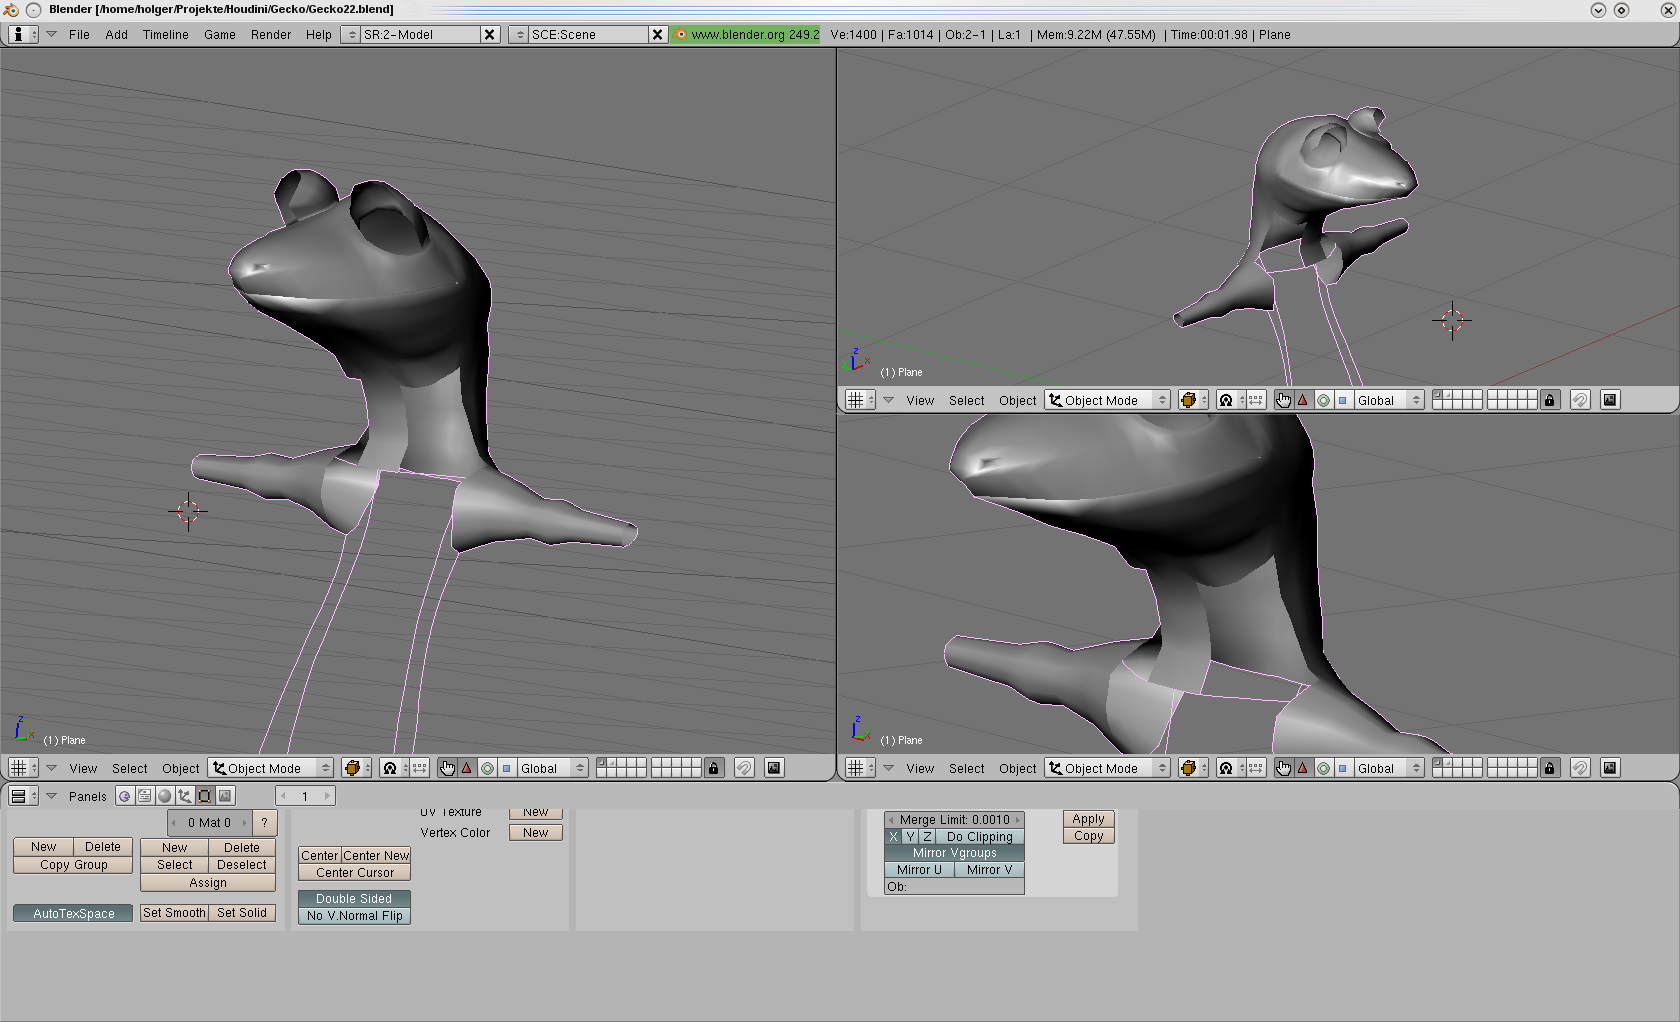Viewport: 1680px width, 1022px height.
Task: Open the Global orientation dropdown in the top-right viewport
Action: click(x=1389, y=400)
